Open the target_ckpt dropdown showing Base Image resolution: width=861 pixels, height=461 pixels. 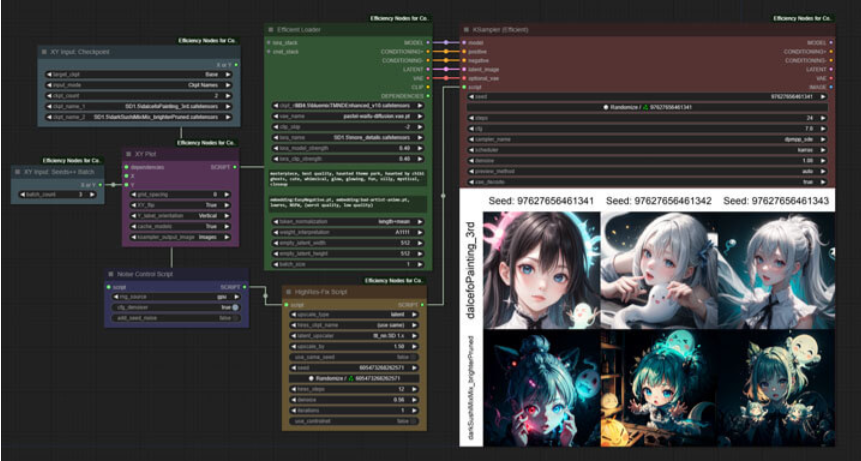[x=138, y=74]
